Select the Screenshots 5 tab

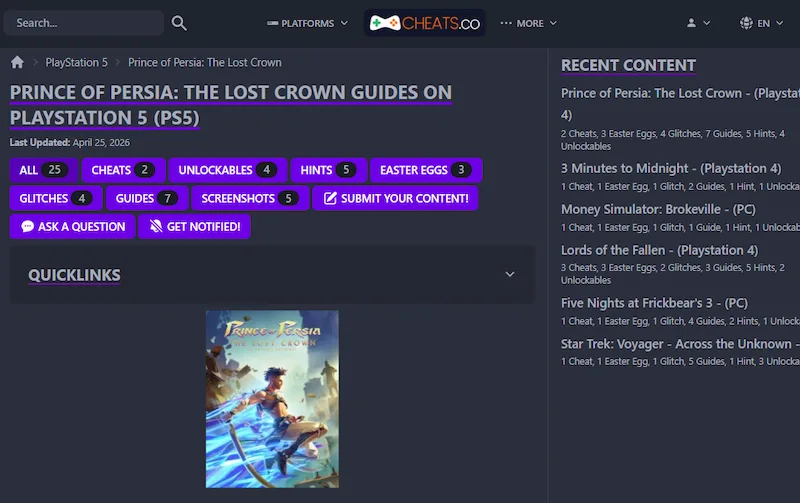tap(250, 198)
